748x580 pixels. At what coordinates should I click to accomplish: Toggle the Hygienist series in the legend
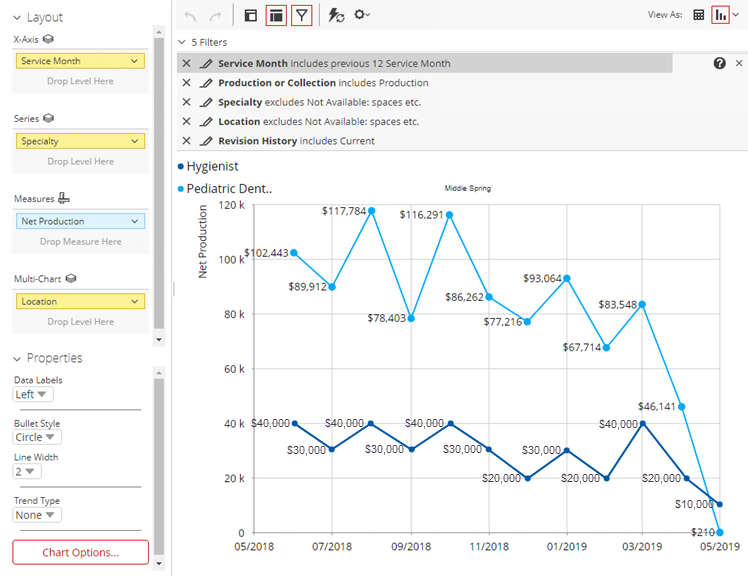click(x=212, y=166)
